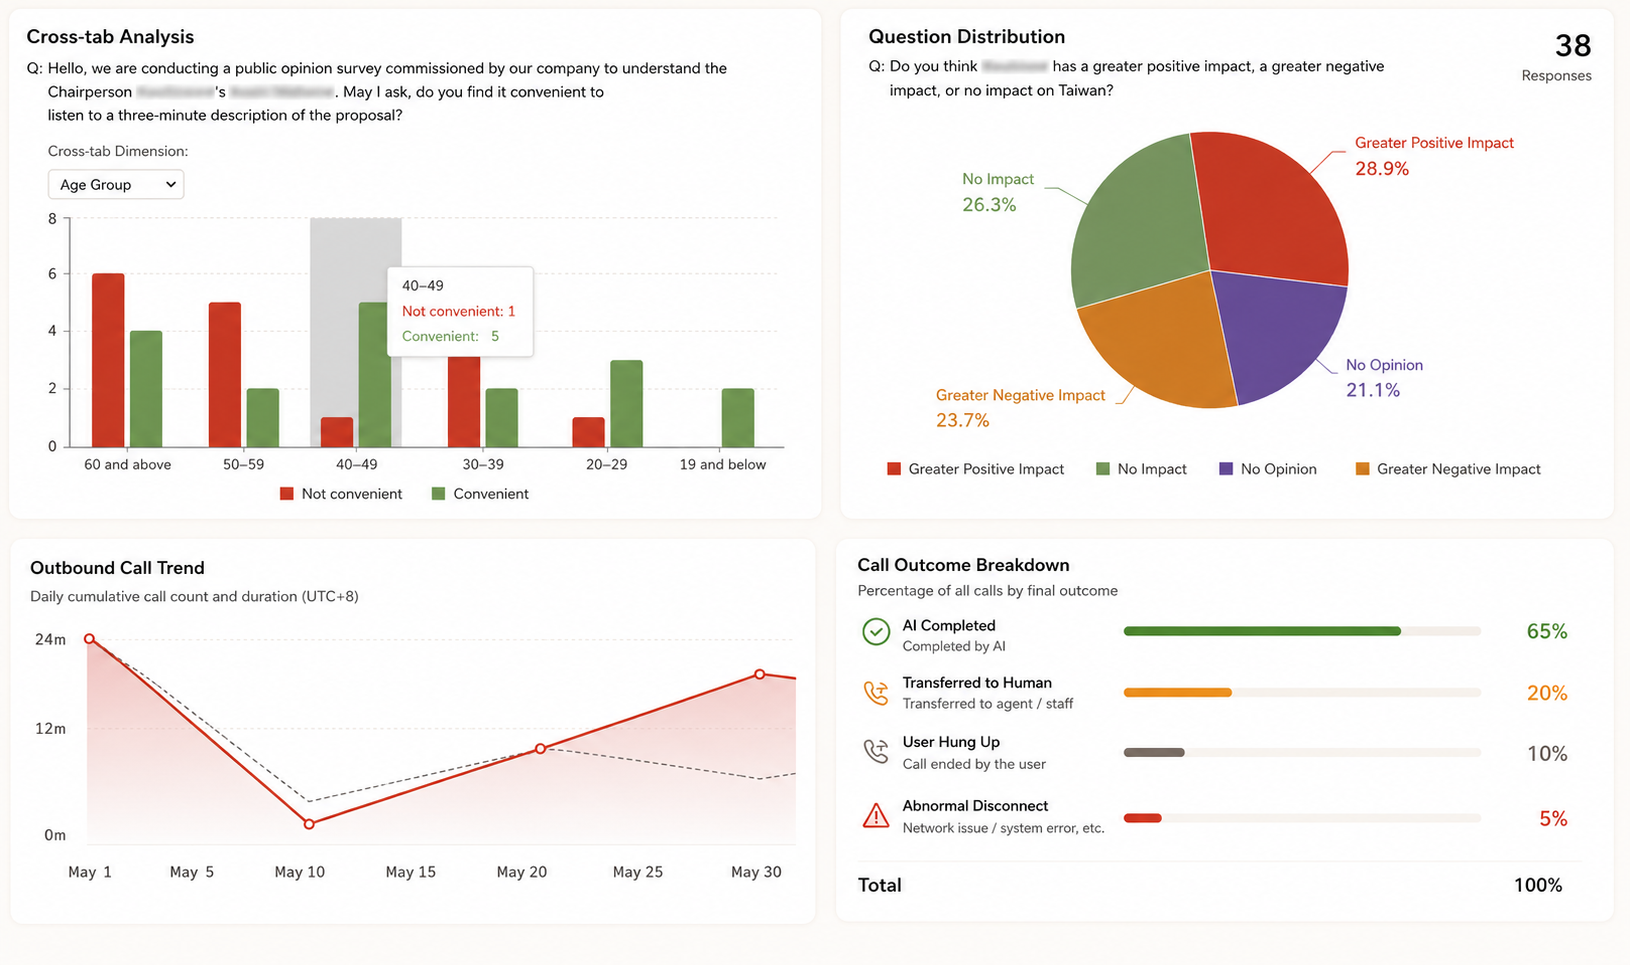Toggle Greater Negative Impact legend under pie chart
The height and width of the screenshot is (965, 1630).
point(1448,469)
